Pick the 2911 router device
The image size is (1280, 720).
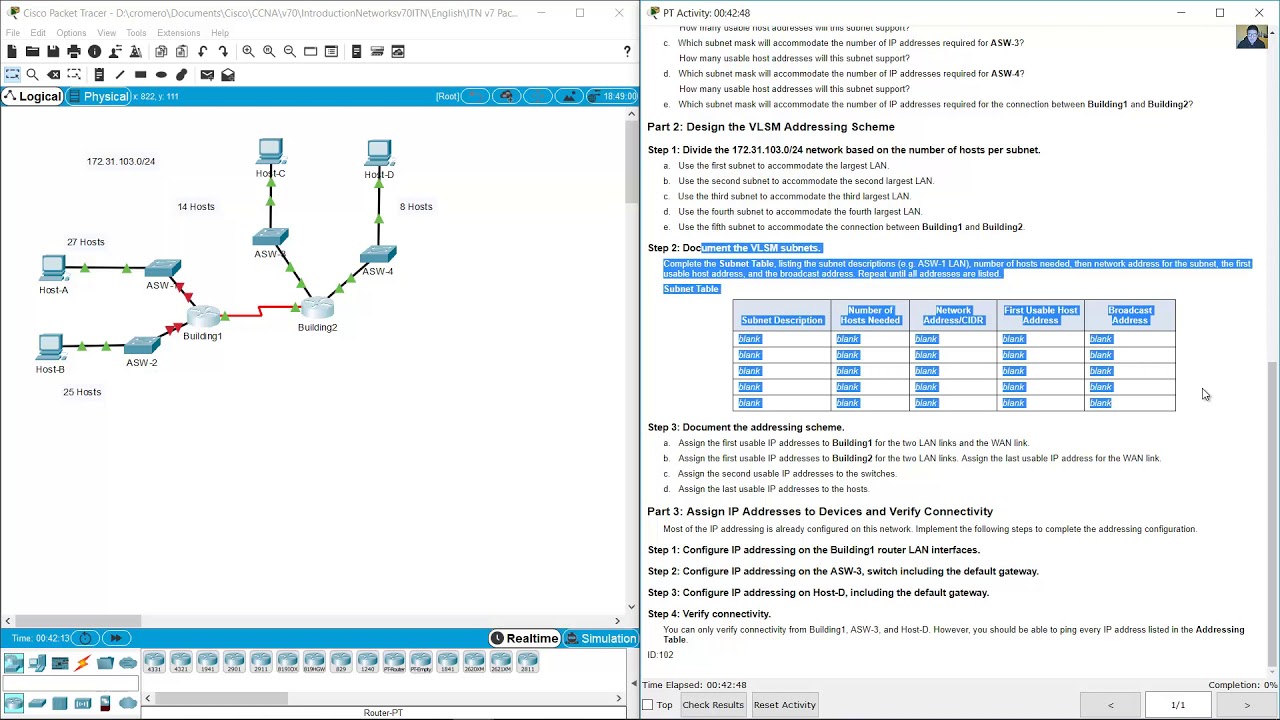pos(261,662)
